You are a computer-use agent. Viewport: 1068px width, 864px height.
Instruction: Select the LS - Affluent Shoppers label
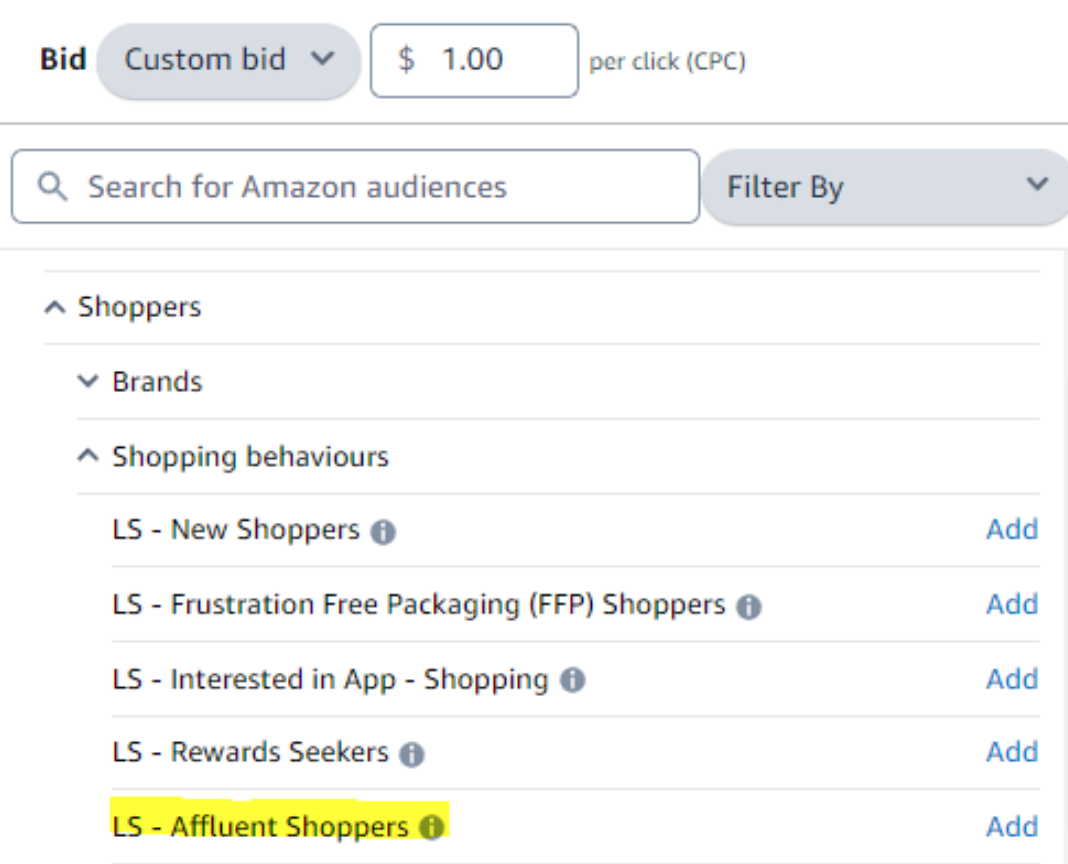click(x=260, y=827)
